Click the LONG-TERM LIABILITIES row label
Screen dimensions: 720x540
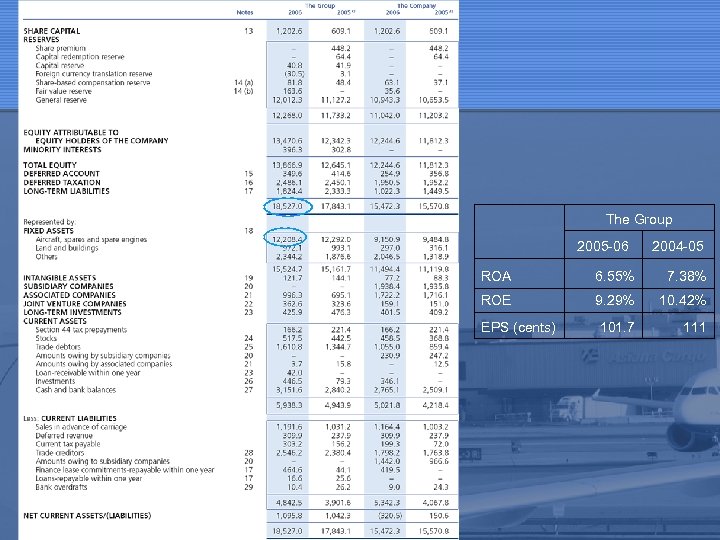67,191
